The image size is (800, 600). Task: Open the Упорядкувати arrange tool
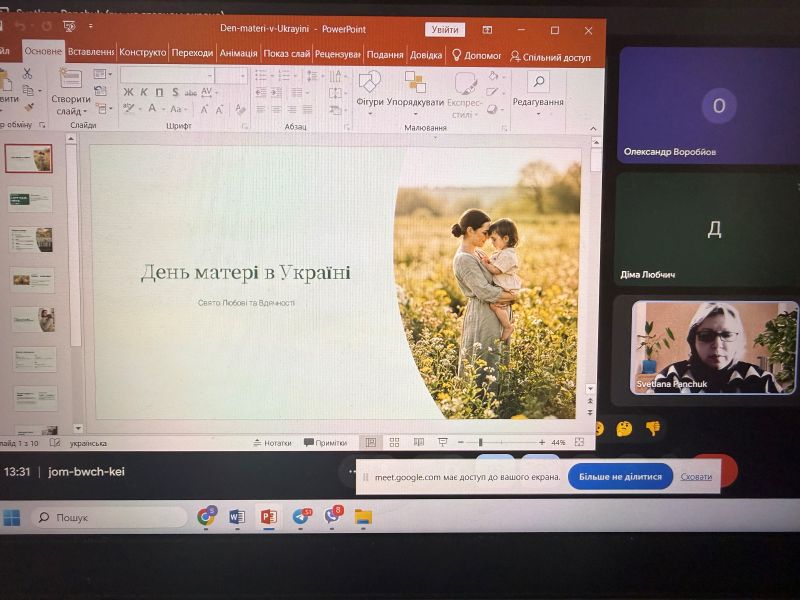[415, 83]
